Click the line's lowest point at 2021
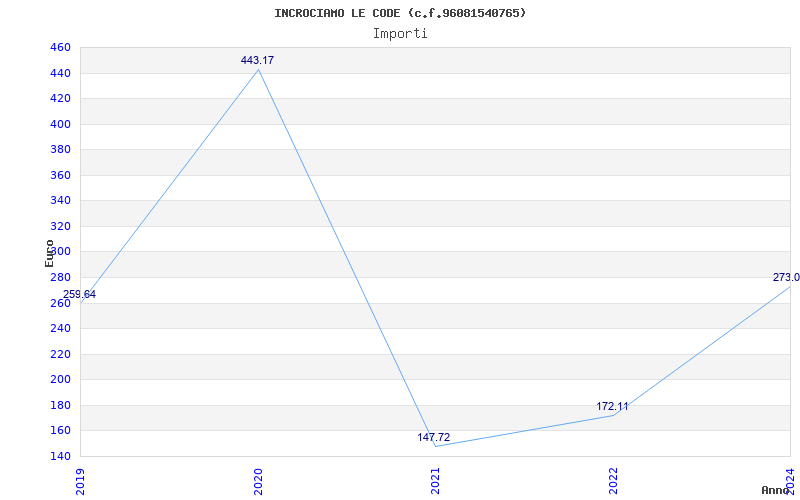 click(x=435, y=446)
